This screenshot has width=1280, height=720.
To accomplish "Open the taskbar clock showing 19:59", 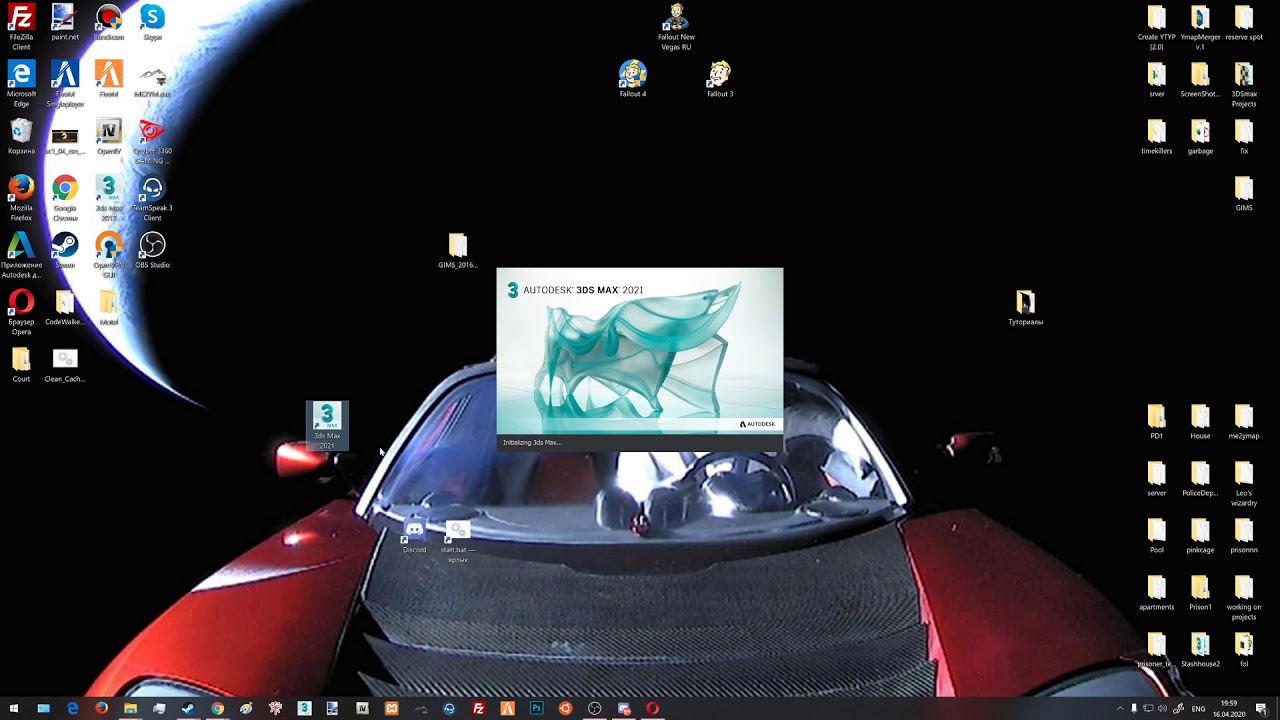I will tap(1227, 708).
